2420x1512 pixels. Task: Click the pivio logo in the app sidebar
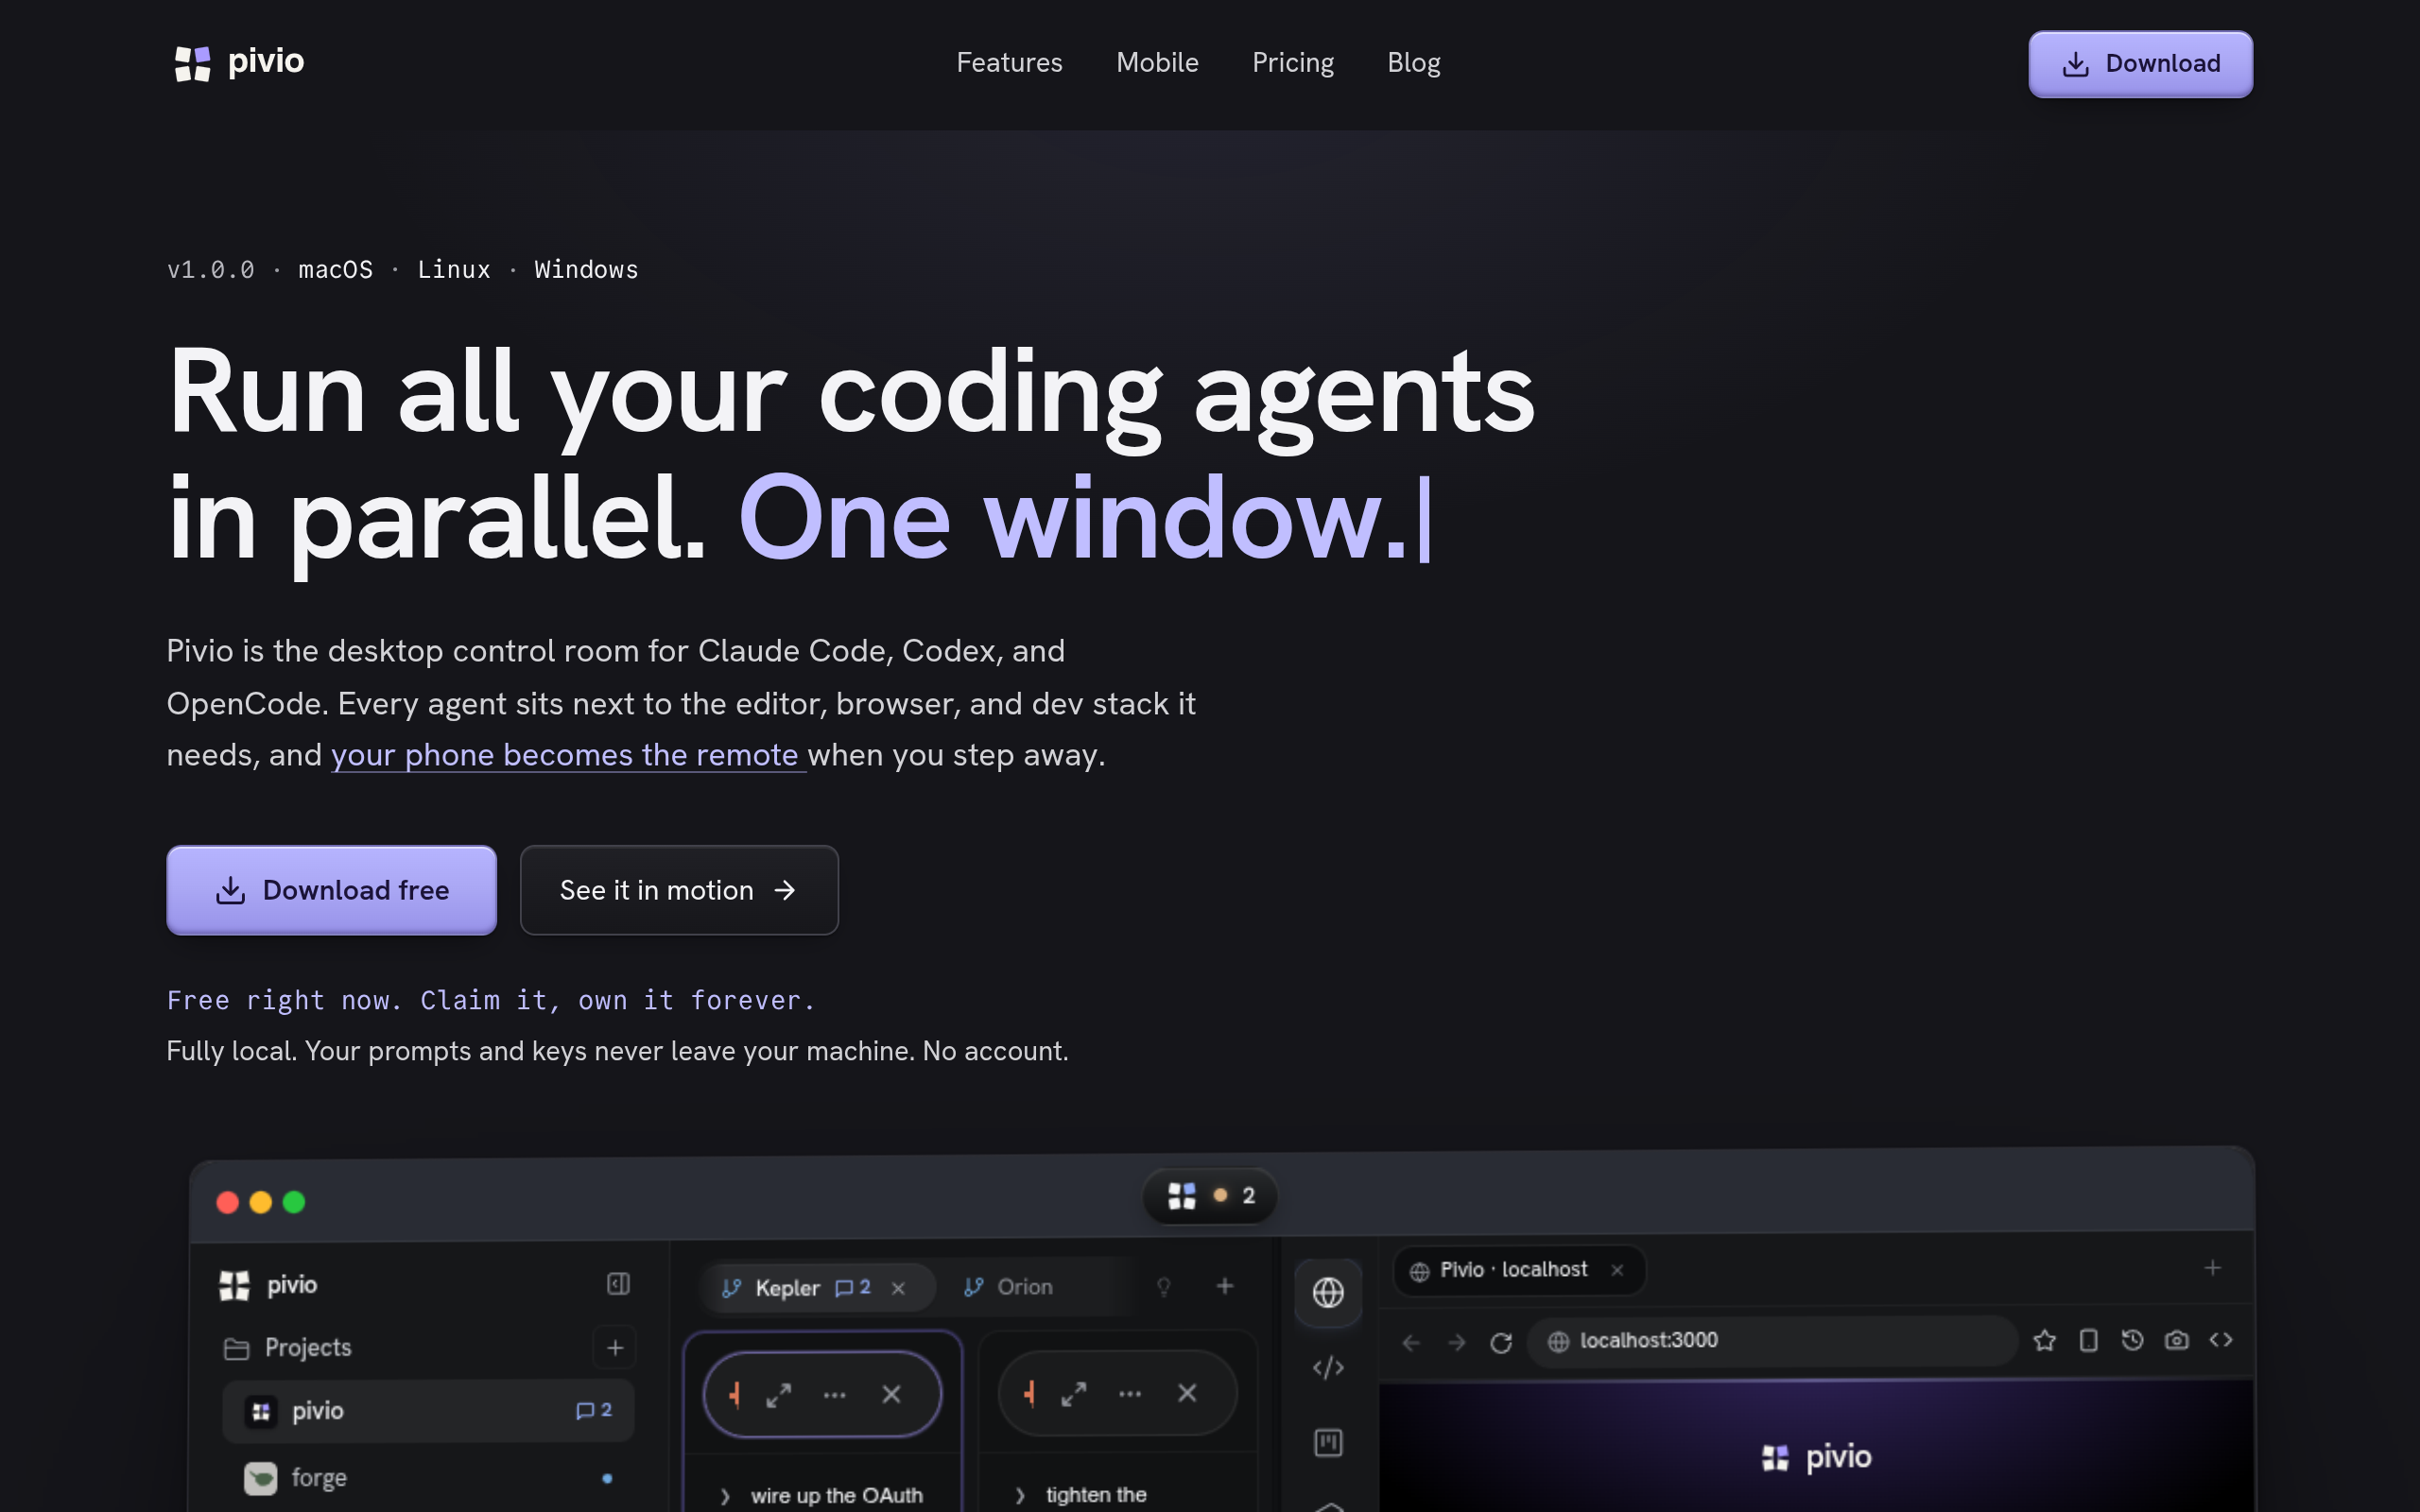point(268,1285)
